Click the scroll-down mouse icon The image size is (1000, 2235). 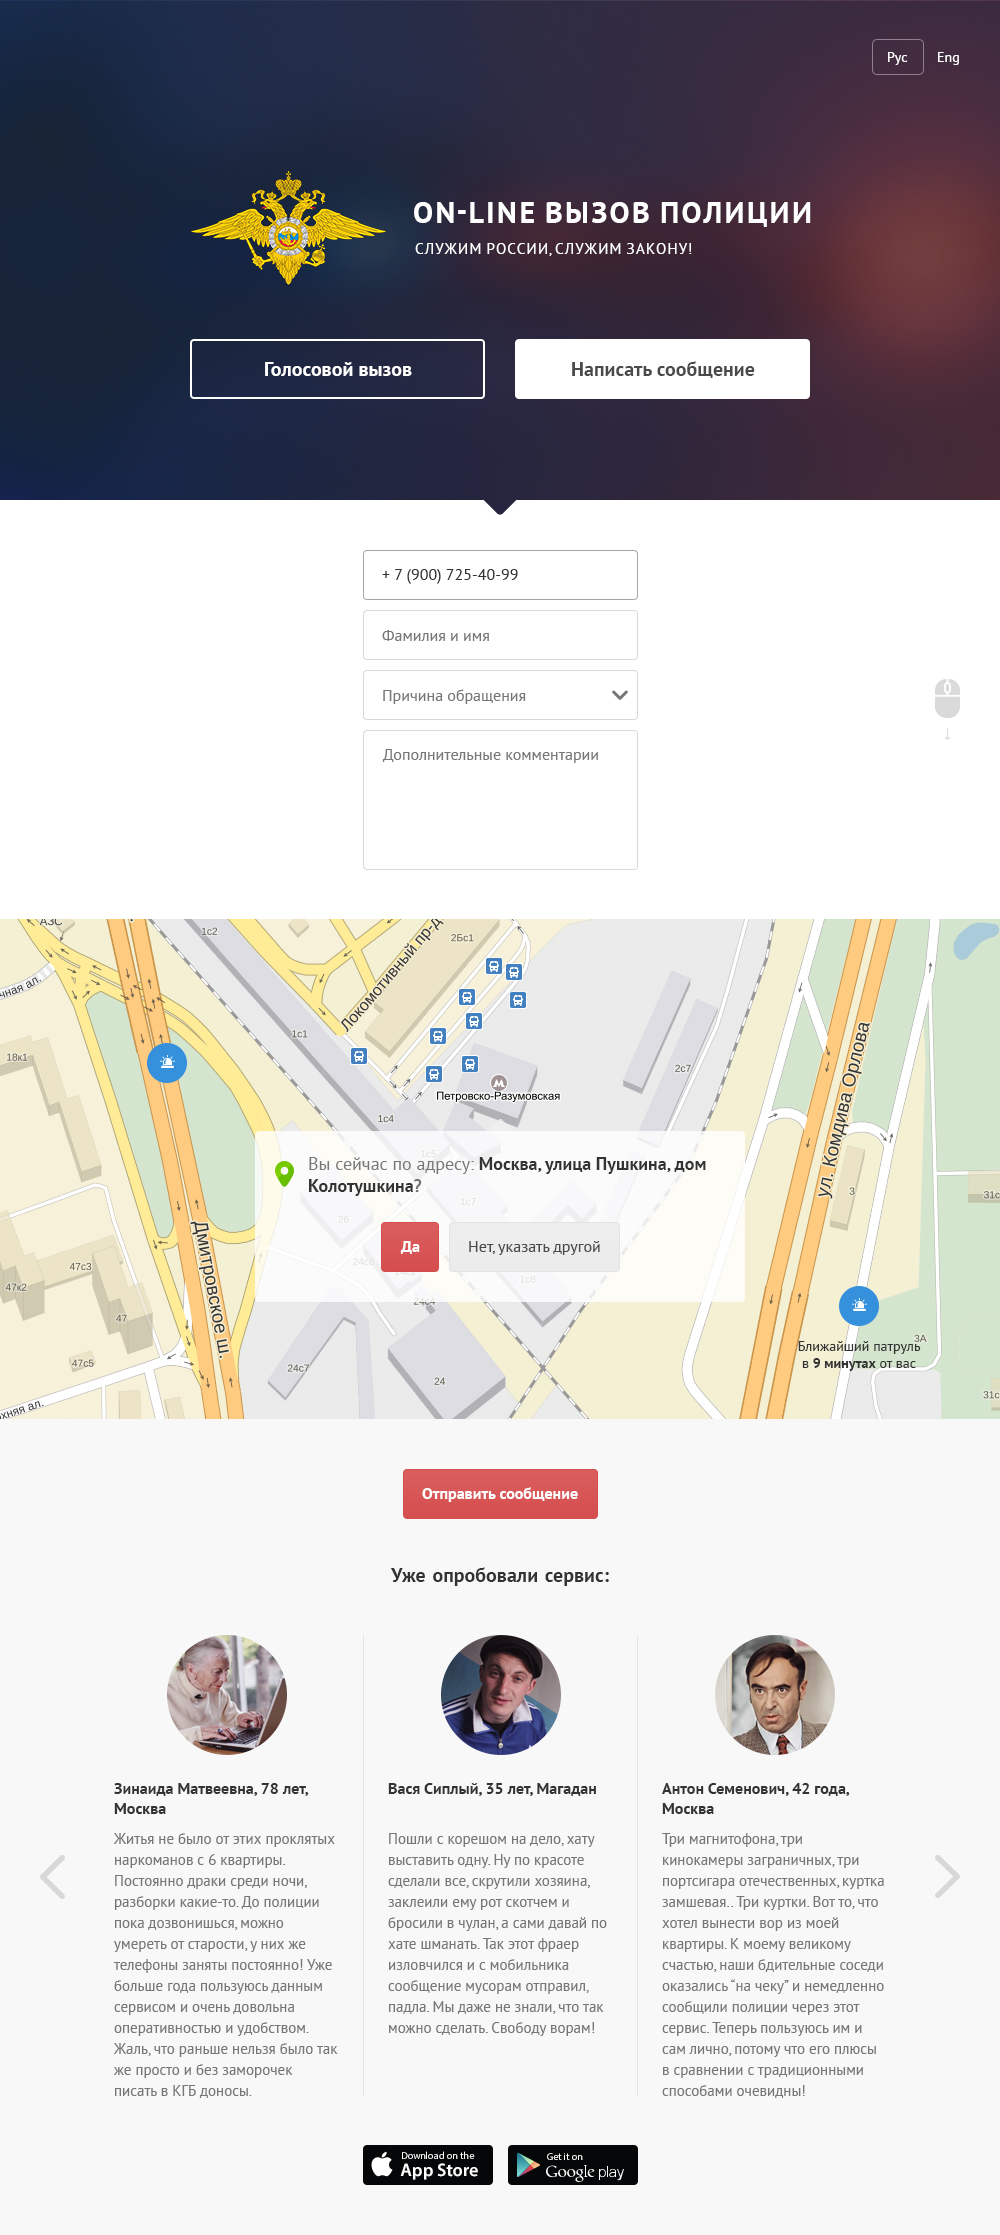point(947,699)
